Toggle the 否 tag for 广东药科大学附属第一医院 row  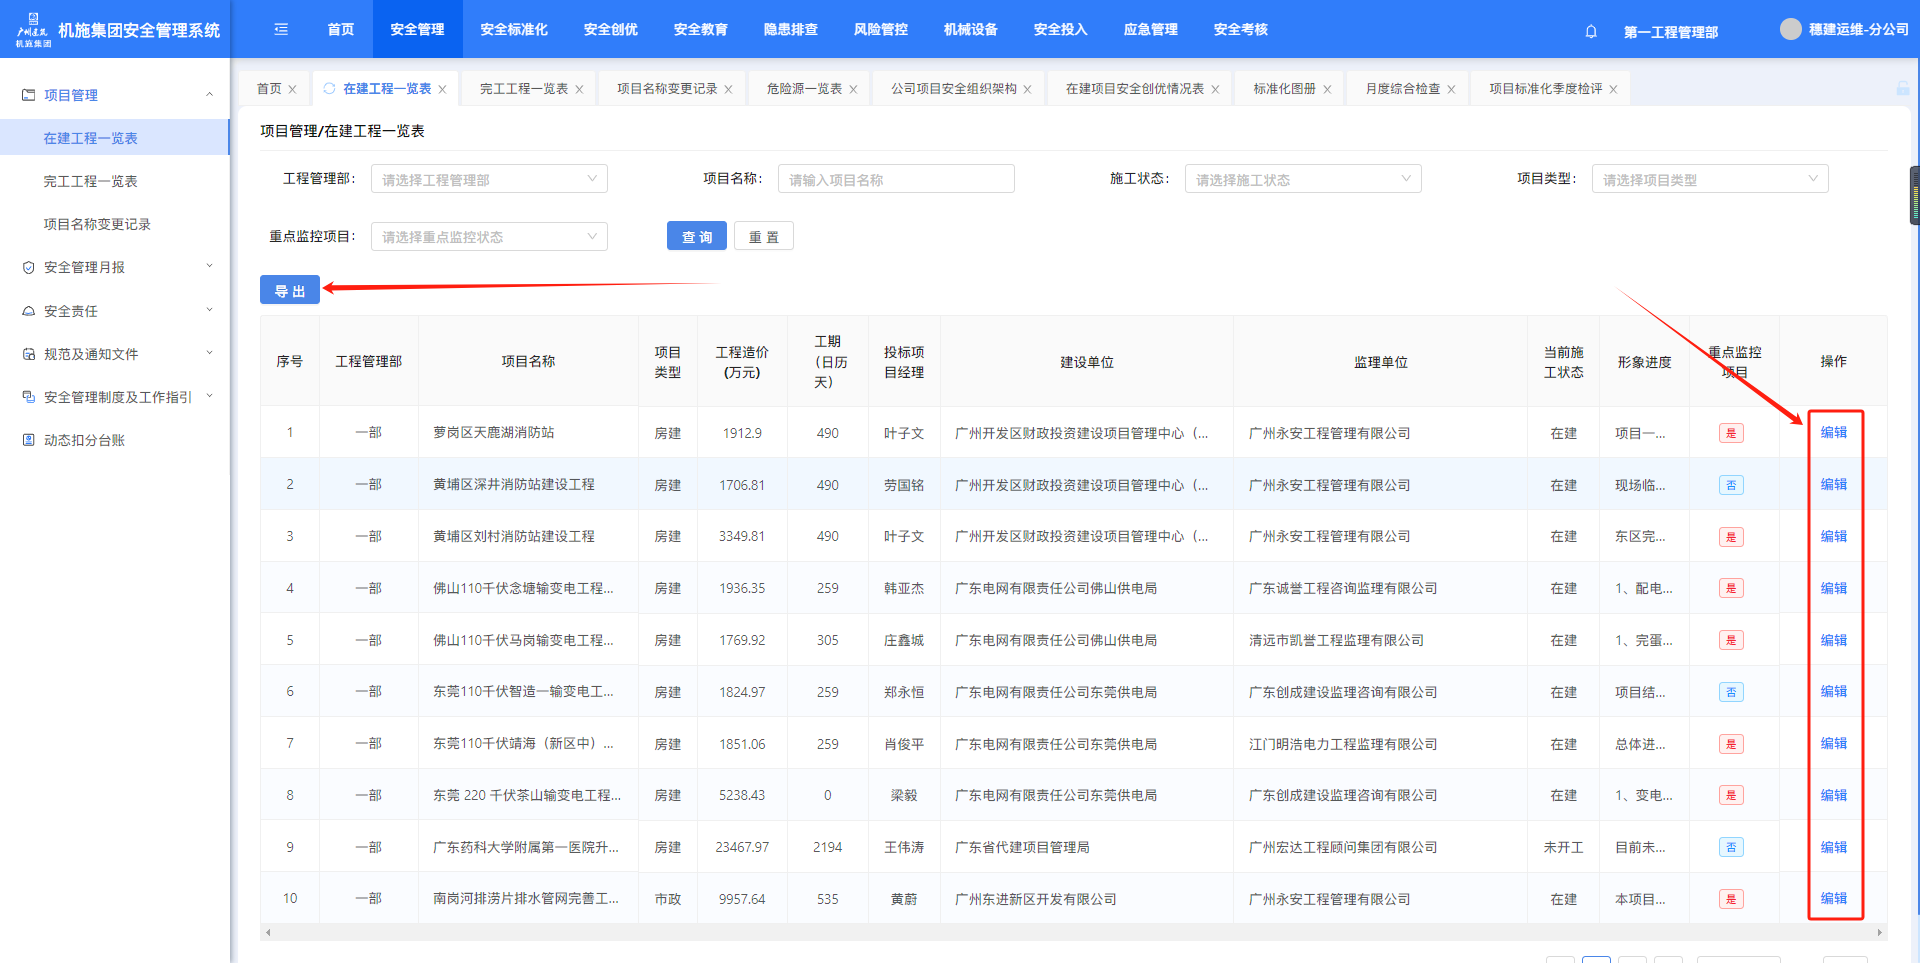point(1730,847)
